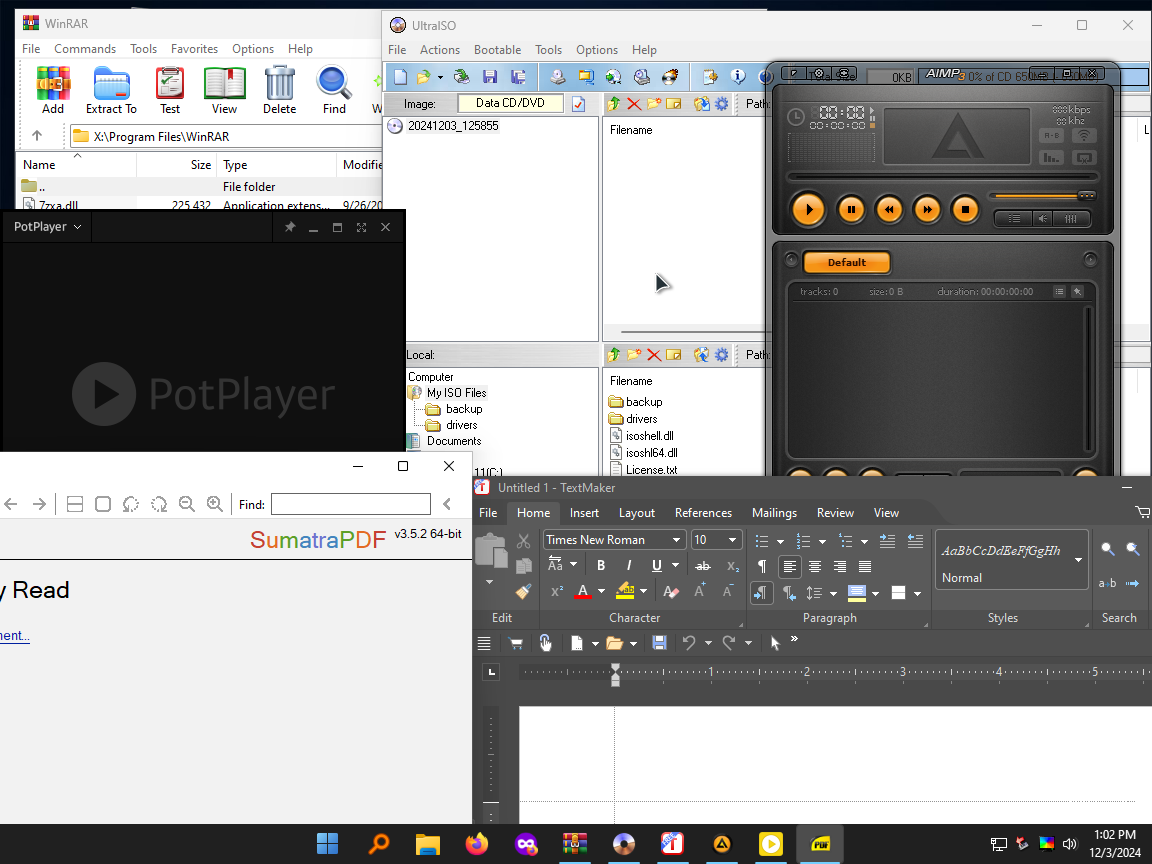Click the New Folder icon in UltraISO local pane
Image resolution: width=1152 pixels, height=864 pixels.
(633, 354)
